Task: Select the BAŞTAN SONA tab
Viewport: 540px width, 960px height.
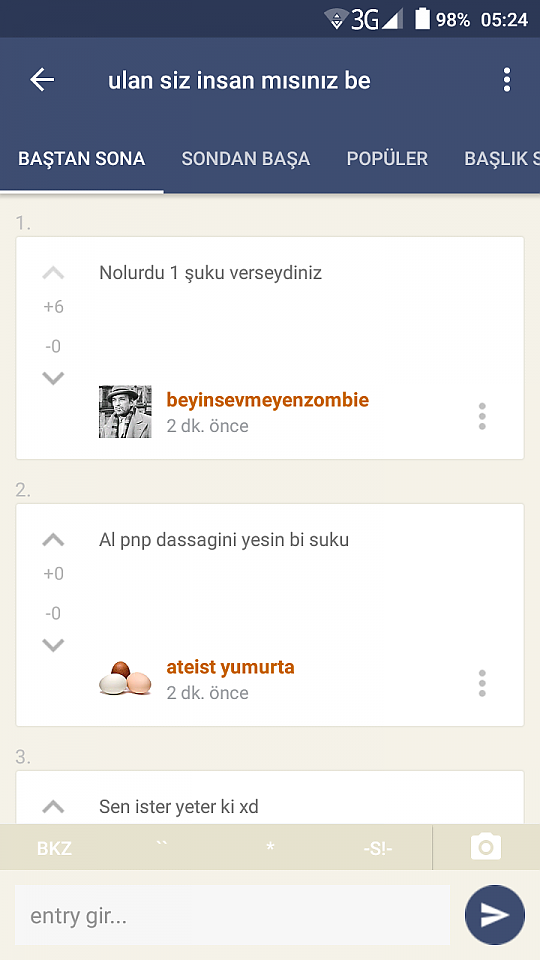Action: [81, 159]
